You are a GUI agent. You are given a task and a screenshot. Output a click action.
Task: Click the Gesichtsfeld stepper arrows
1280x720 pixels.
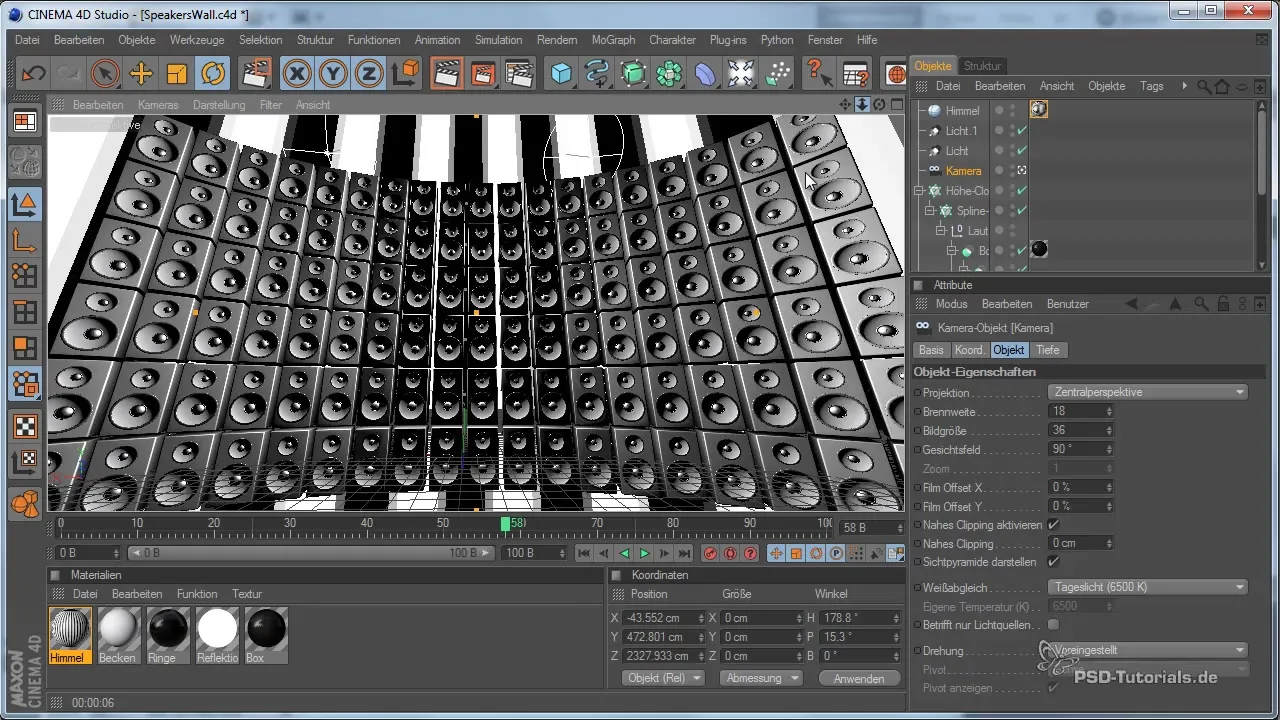coord(1109,449)
